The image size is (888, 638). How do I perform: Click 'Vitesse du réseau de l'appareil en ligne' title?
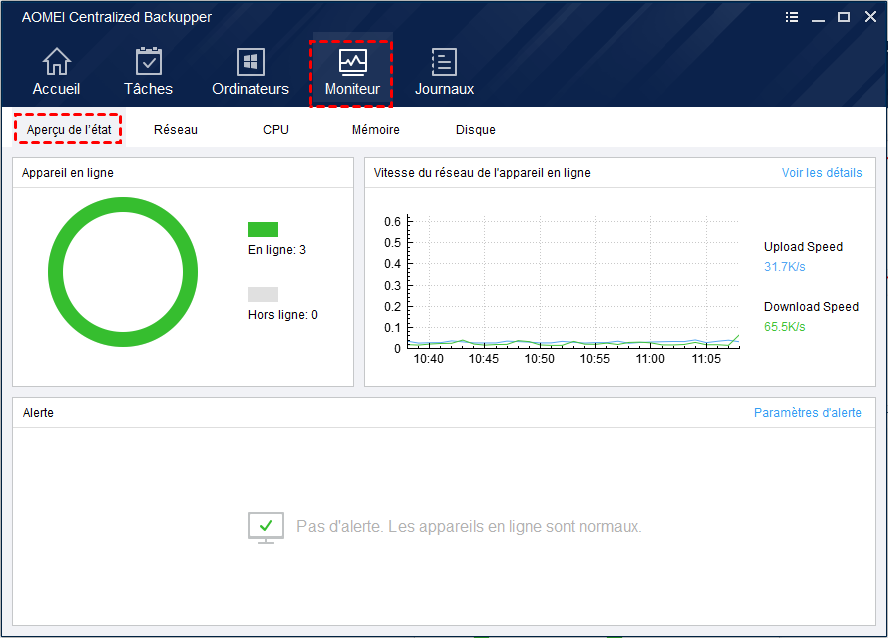pyautogui.click(x=482, y=173)
